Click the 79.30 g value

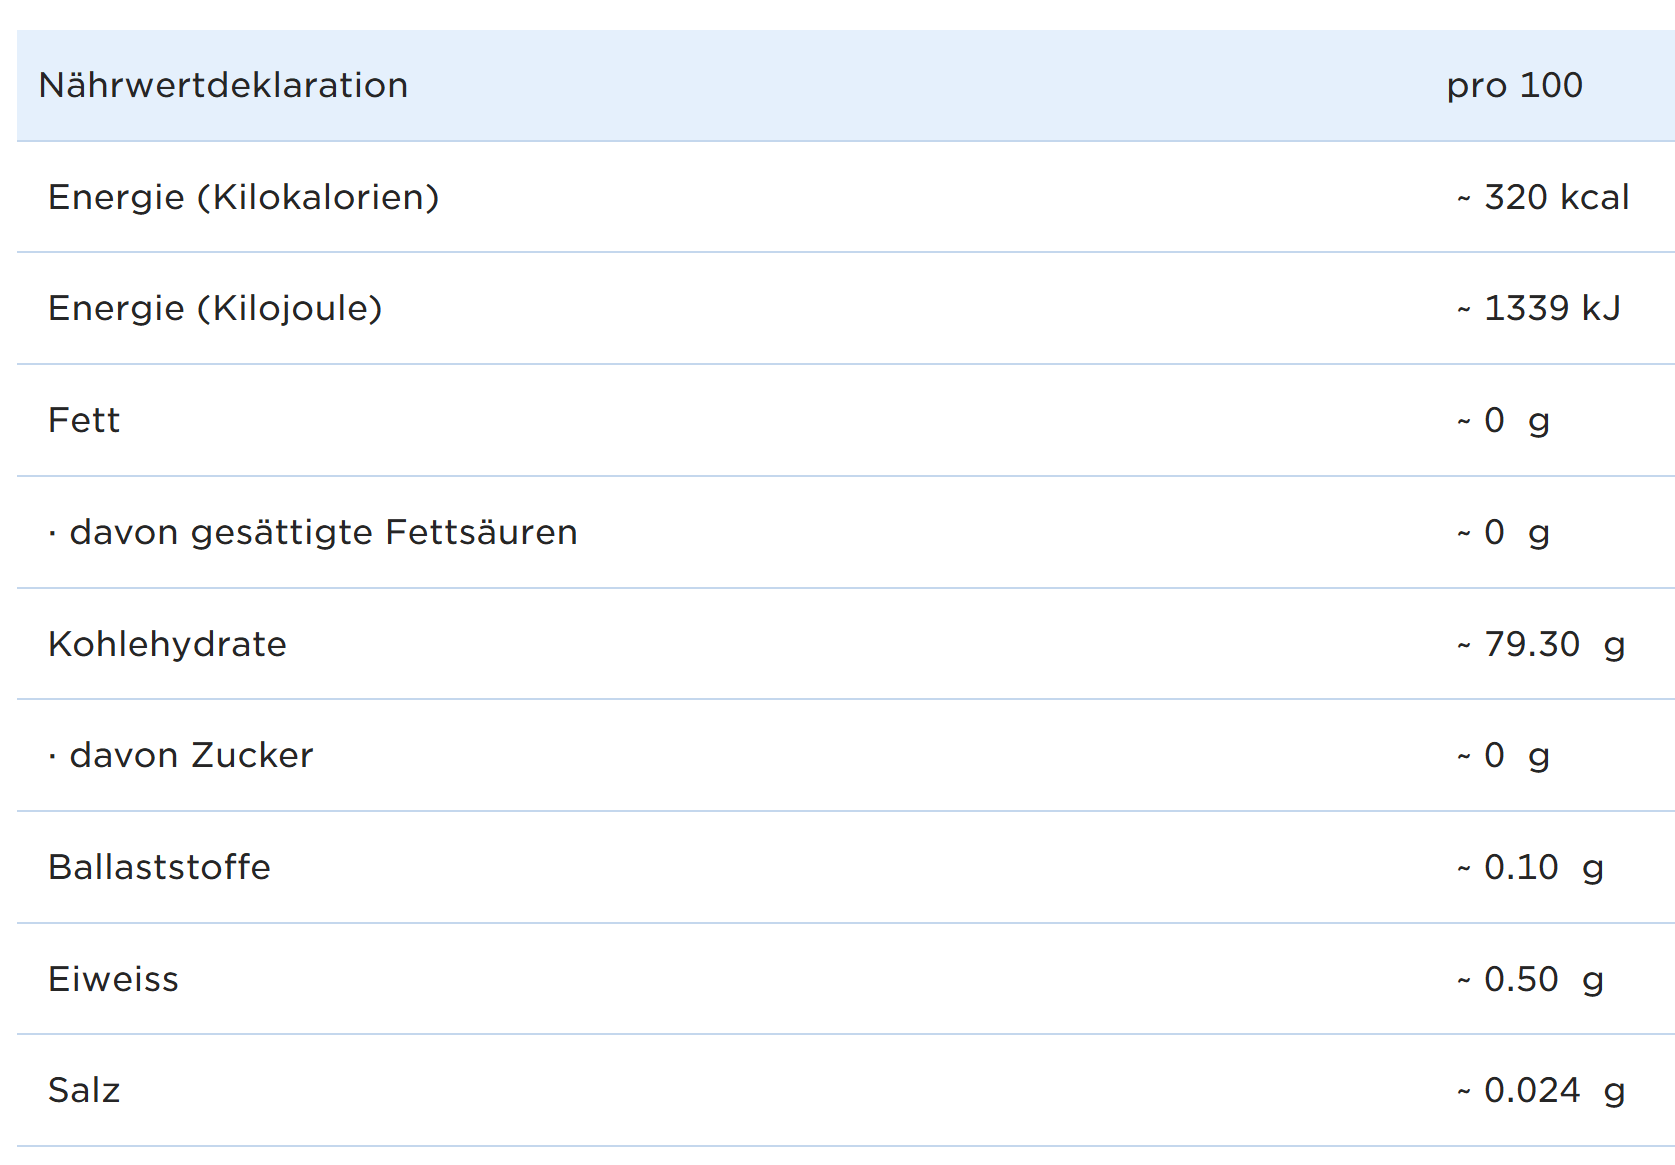[1541, 645]
